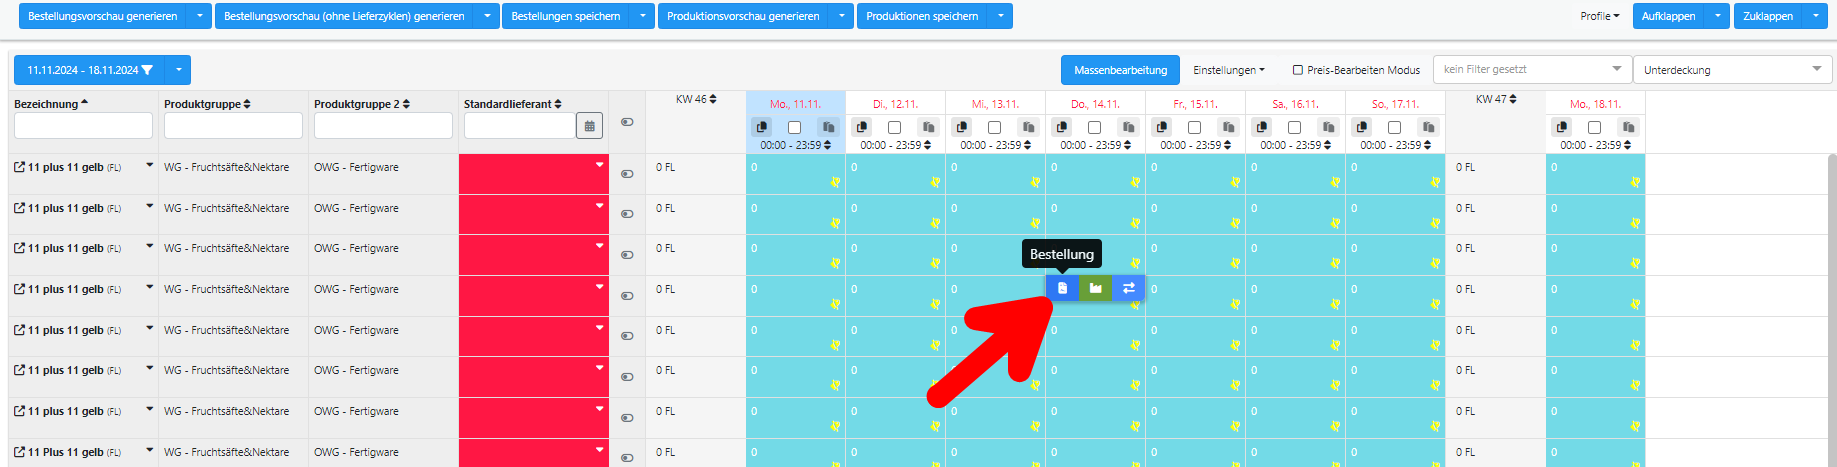This screenshot has width=1837, height=467.
Task: Change the 00:00 - 23:59 range under Do., 14.11.
Action: click(1095, 145)
